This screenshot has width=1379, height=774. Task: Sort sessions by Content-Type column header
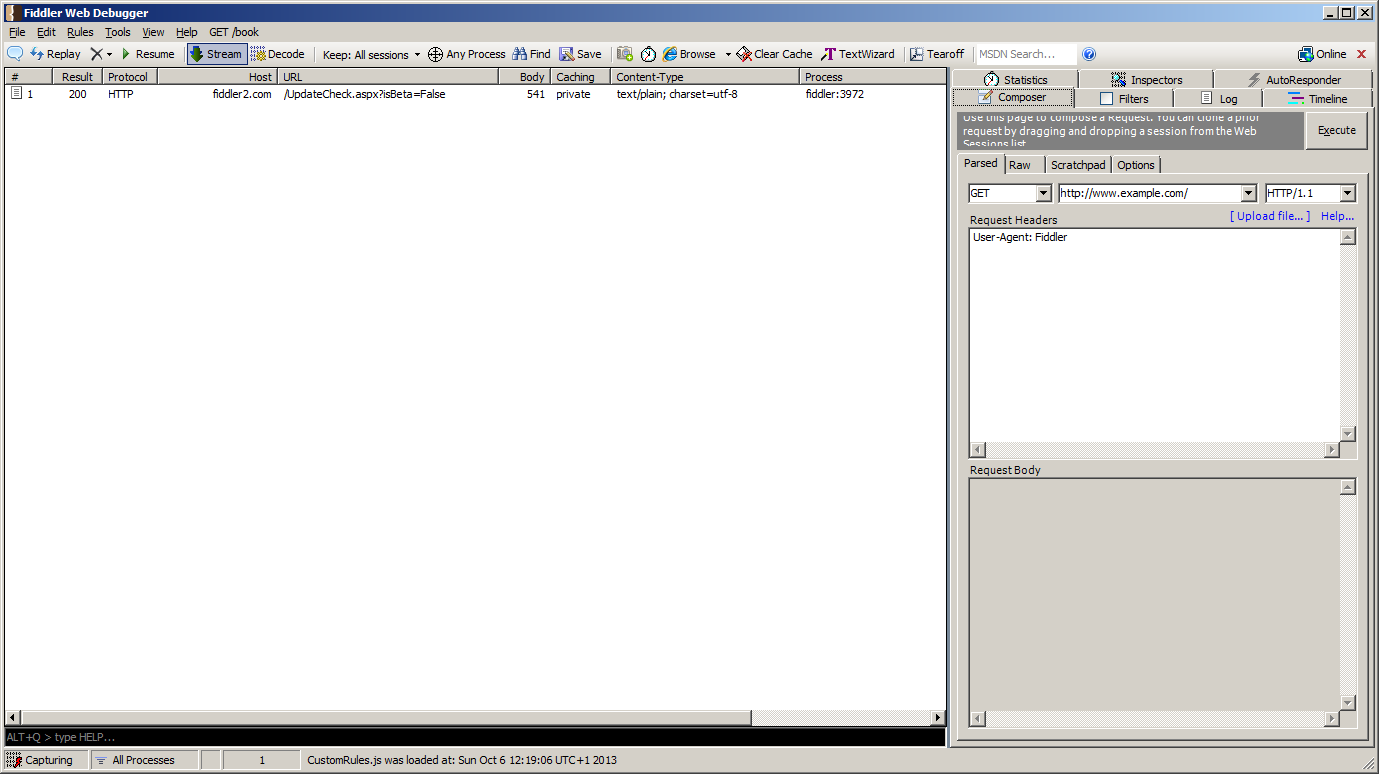pyautogui.click(x=705, y=77)
